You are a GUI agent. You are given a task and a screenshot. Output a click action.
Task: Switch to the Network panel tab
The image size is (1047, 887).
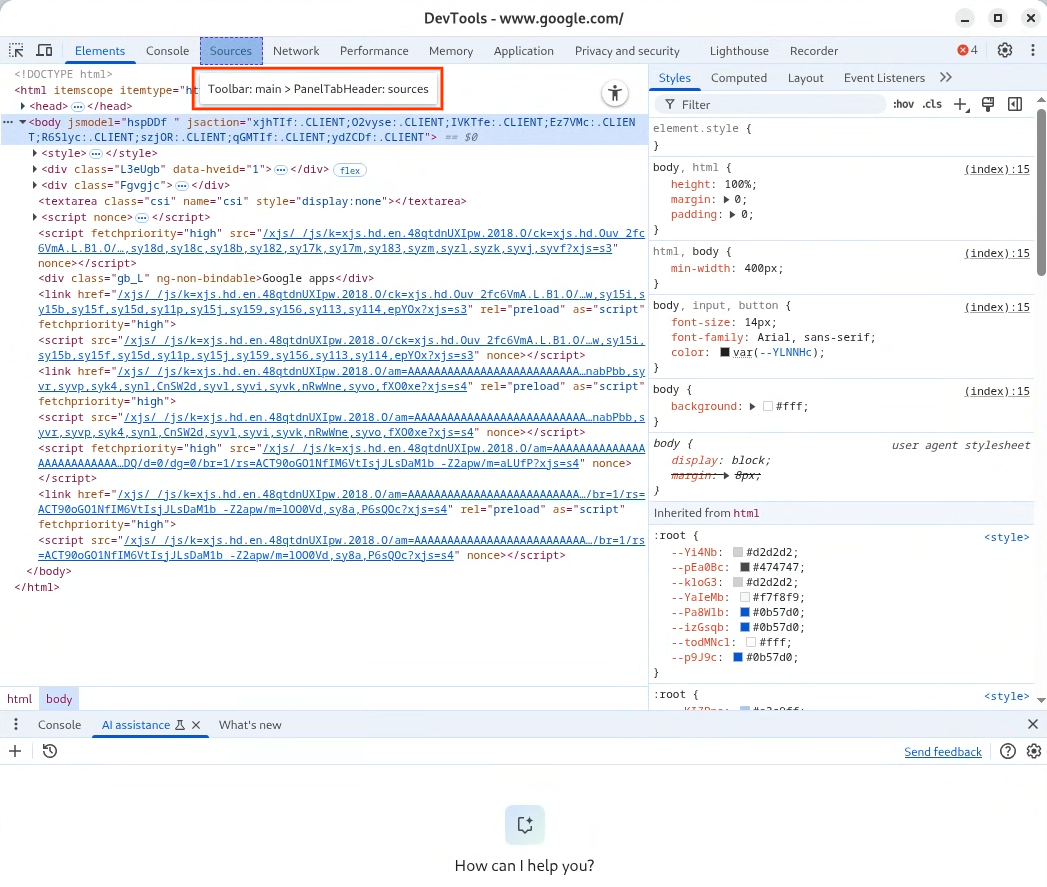[296, 51]
